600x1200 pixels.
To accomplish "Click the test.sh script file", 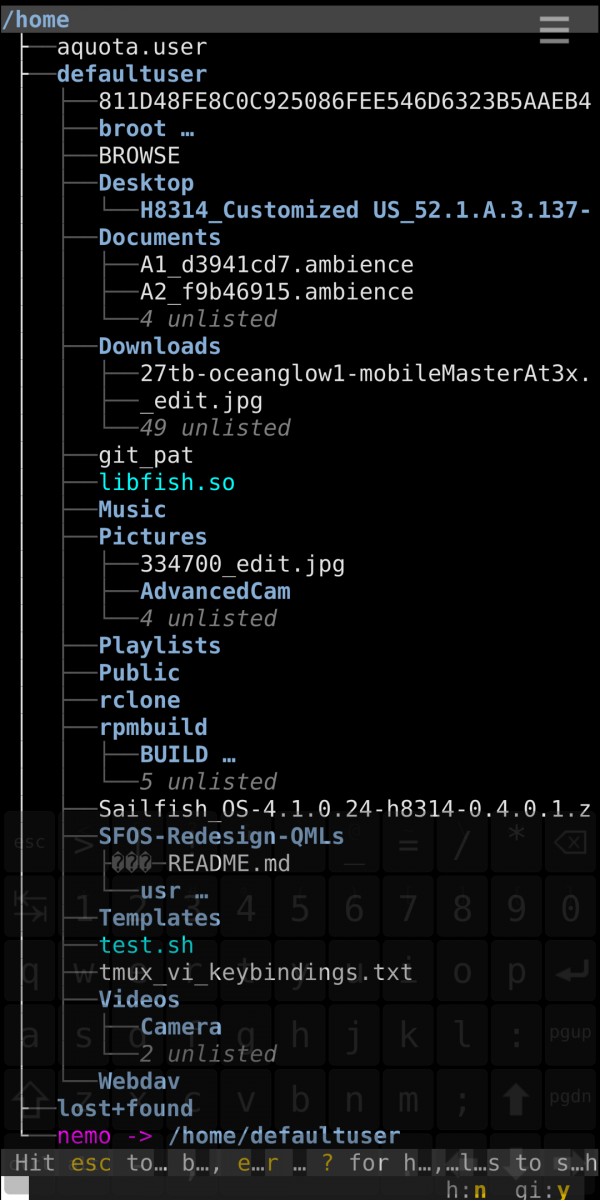I will coord(146,945).
